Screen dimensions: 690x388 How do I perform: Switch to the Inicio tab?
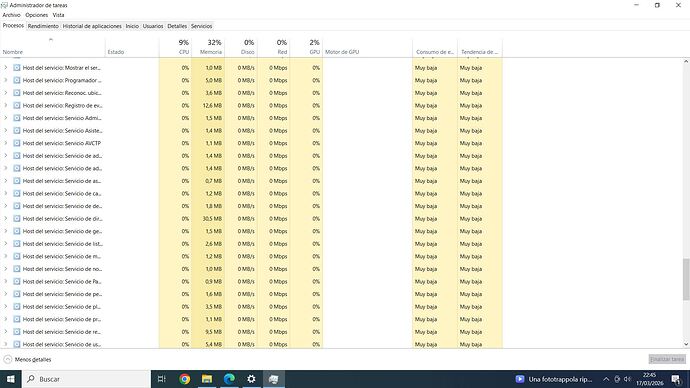pos(132,26)
